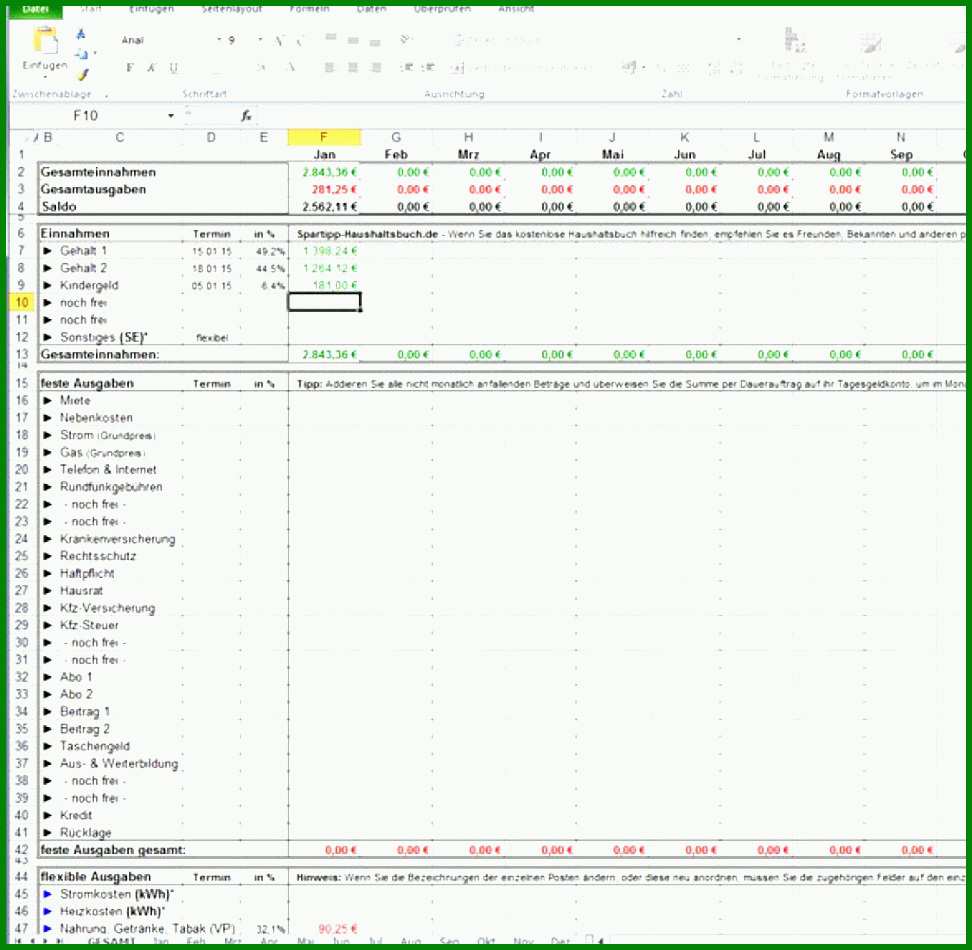Toggle bottom vertical alignment

click(374, 43)
